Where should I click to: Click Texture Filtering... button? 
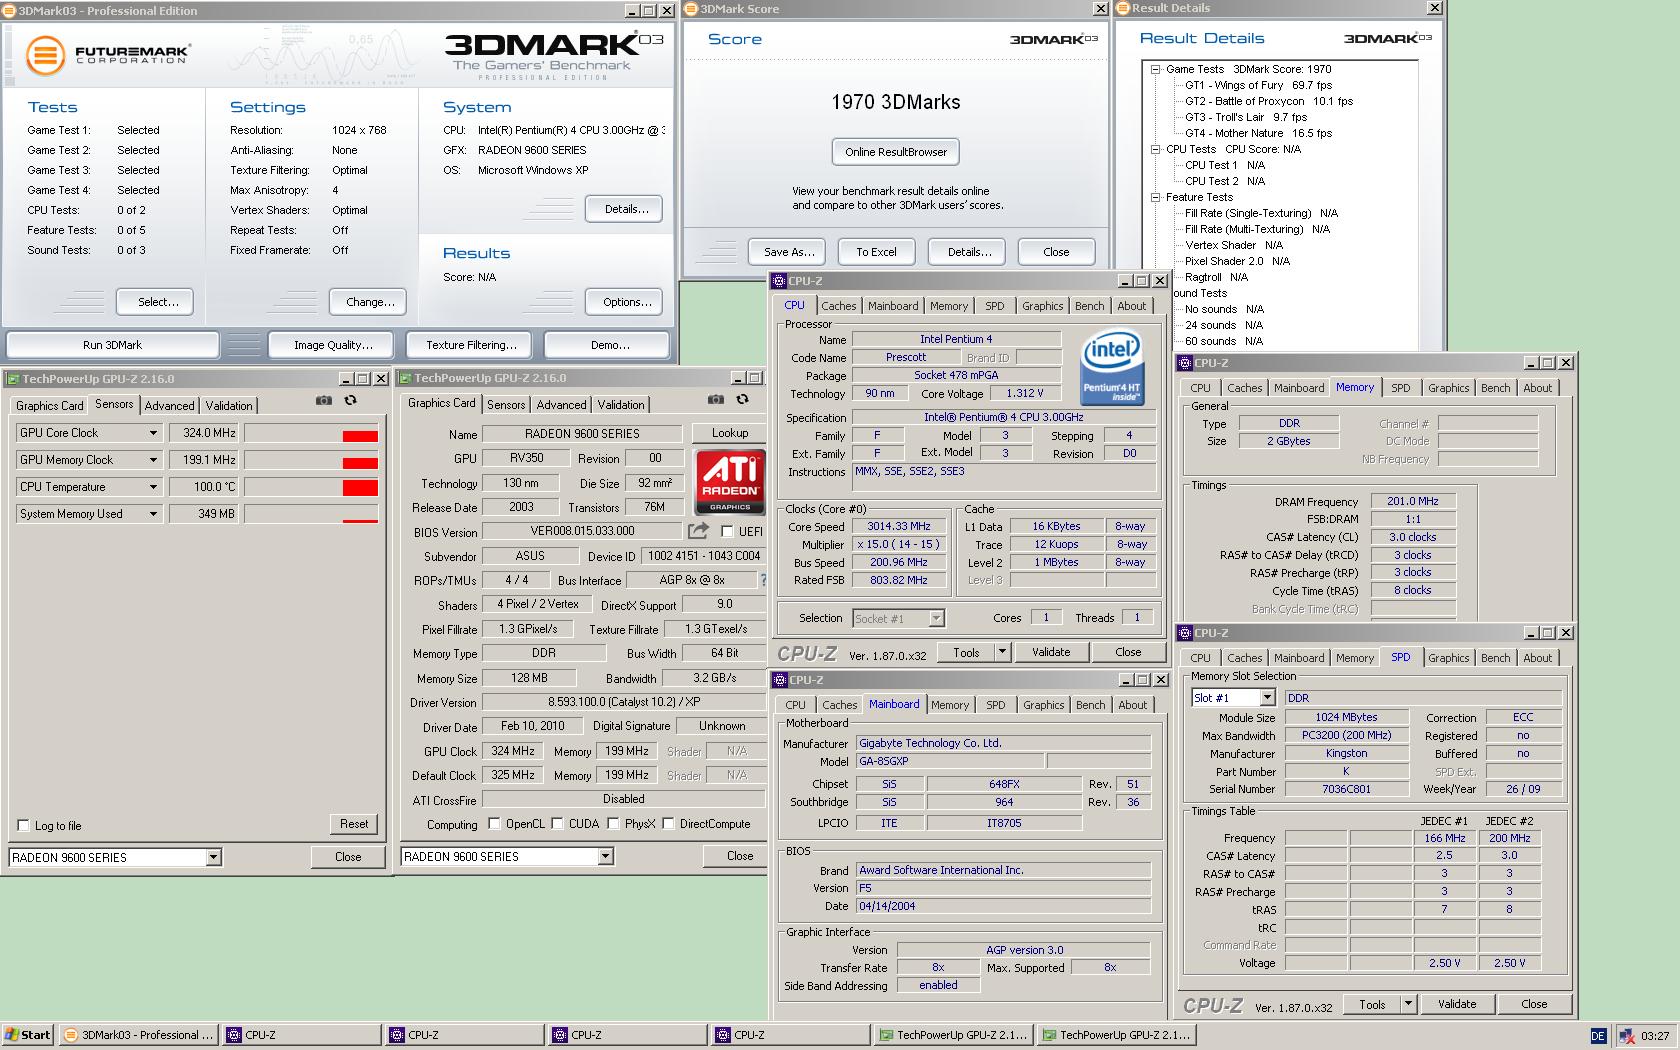pos(471,345)
